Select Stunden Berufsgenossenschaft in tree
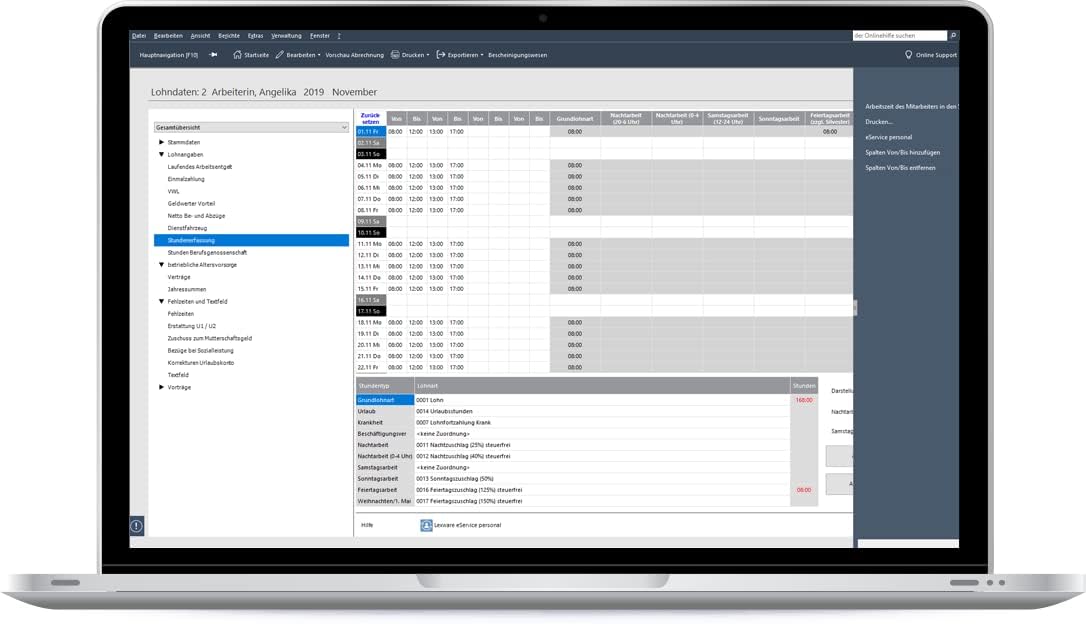 tap(207, 253)
